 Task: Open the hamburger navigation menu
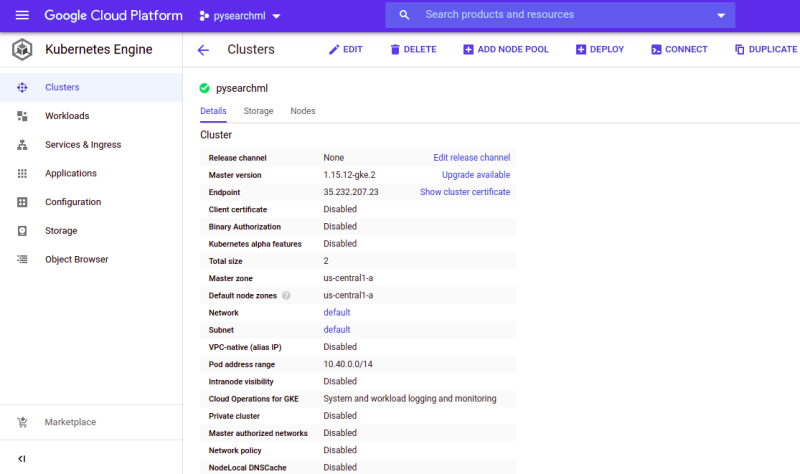tap(22, 15)
